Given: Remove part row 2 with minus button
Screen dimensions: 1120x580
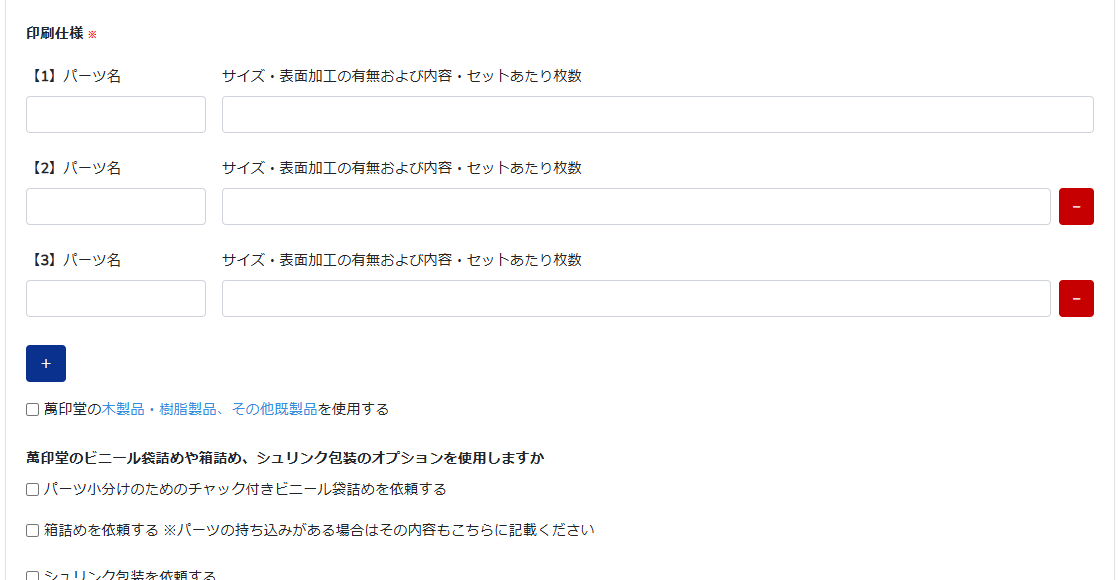Looking at the screenshot, I should click(1076, 206).
